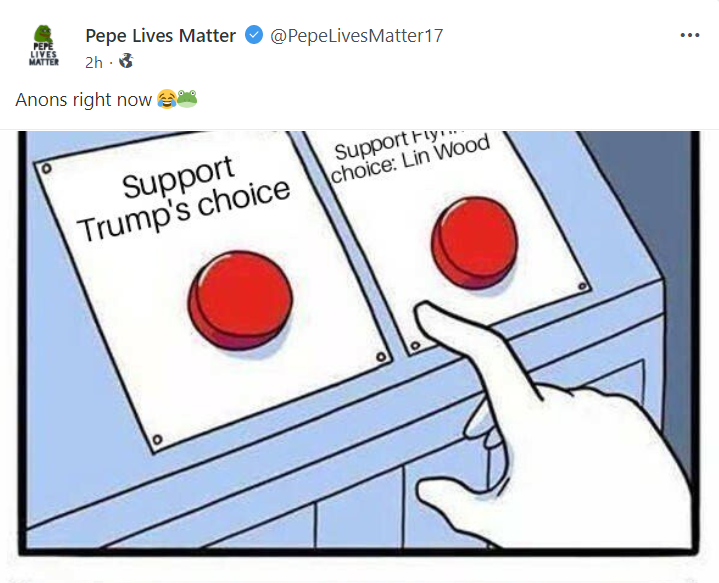Click the globe public-visibility icon

coord(126,62)
